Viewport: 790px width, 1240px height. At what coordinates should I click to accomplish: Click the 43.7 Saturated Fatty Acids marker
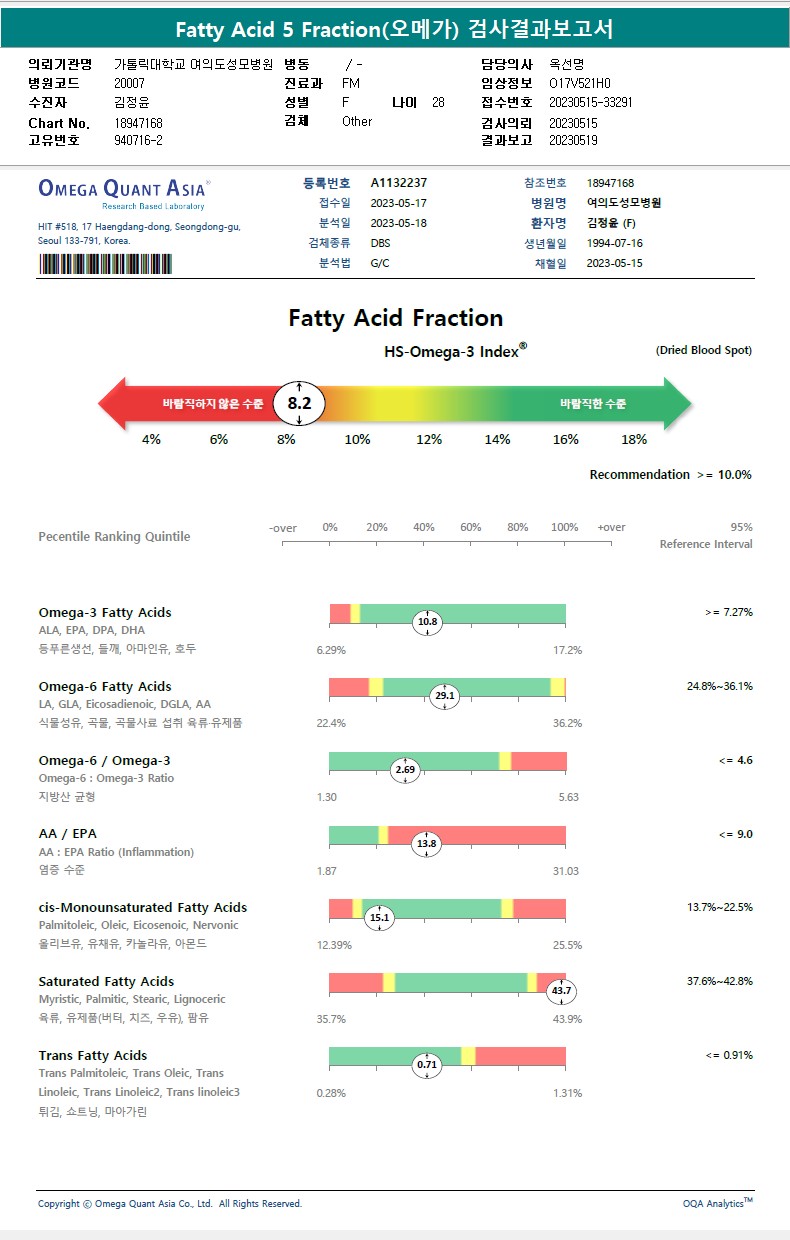[x=561, y=991]
